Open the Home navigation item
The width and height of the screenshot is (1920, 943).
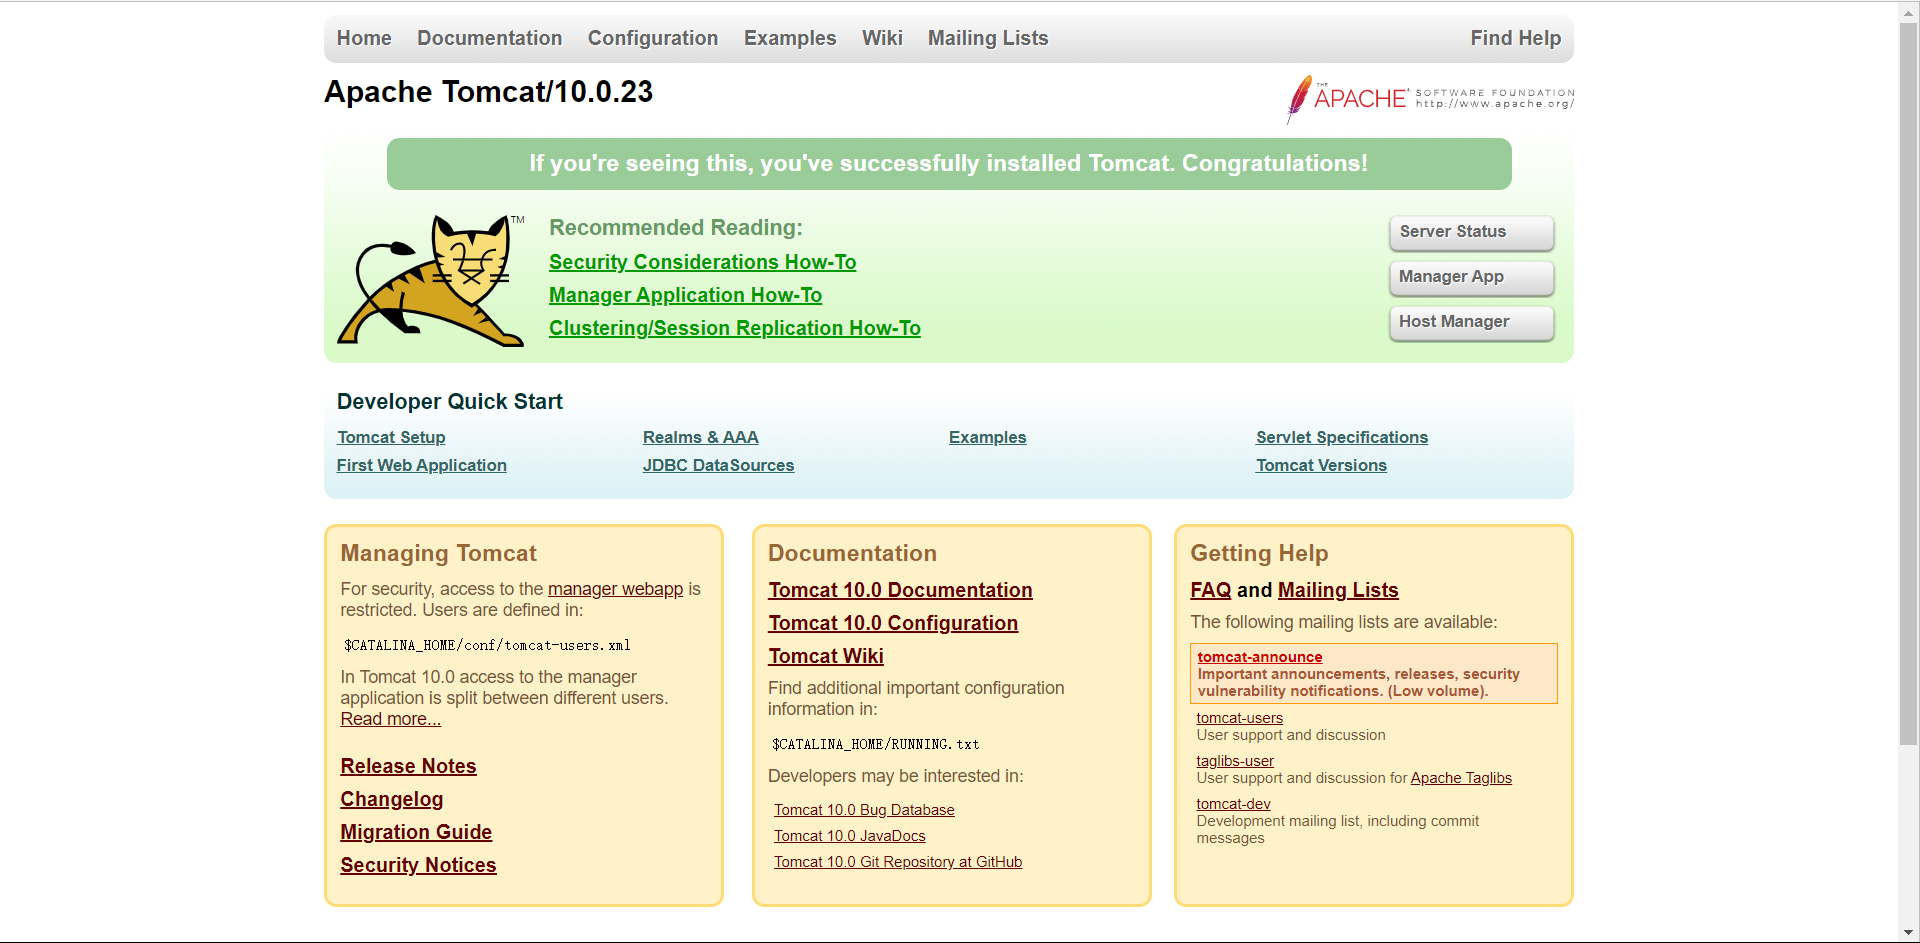click(x=364, y=38)
